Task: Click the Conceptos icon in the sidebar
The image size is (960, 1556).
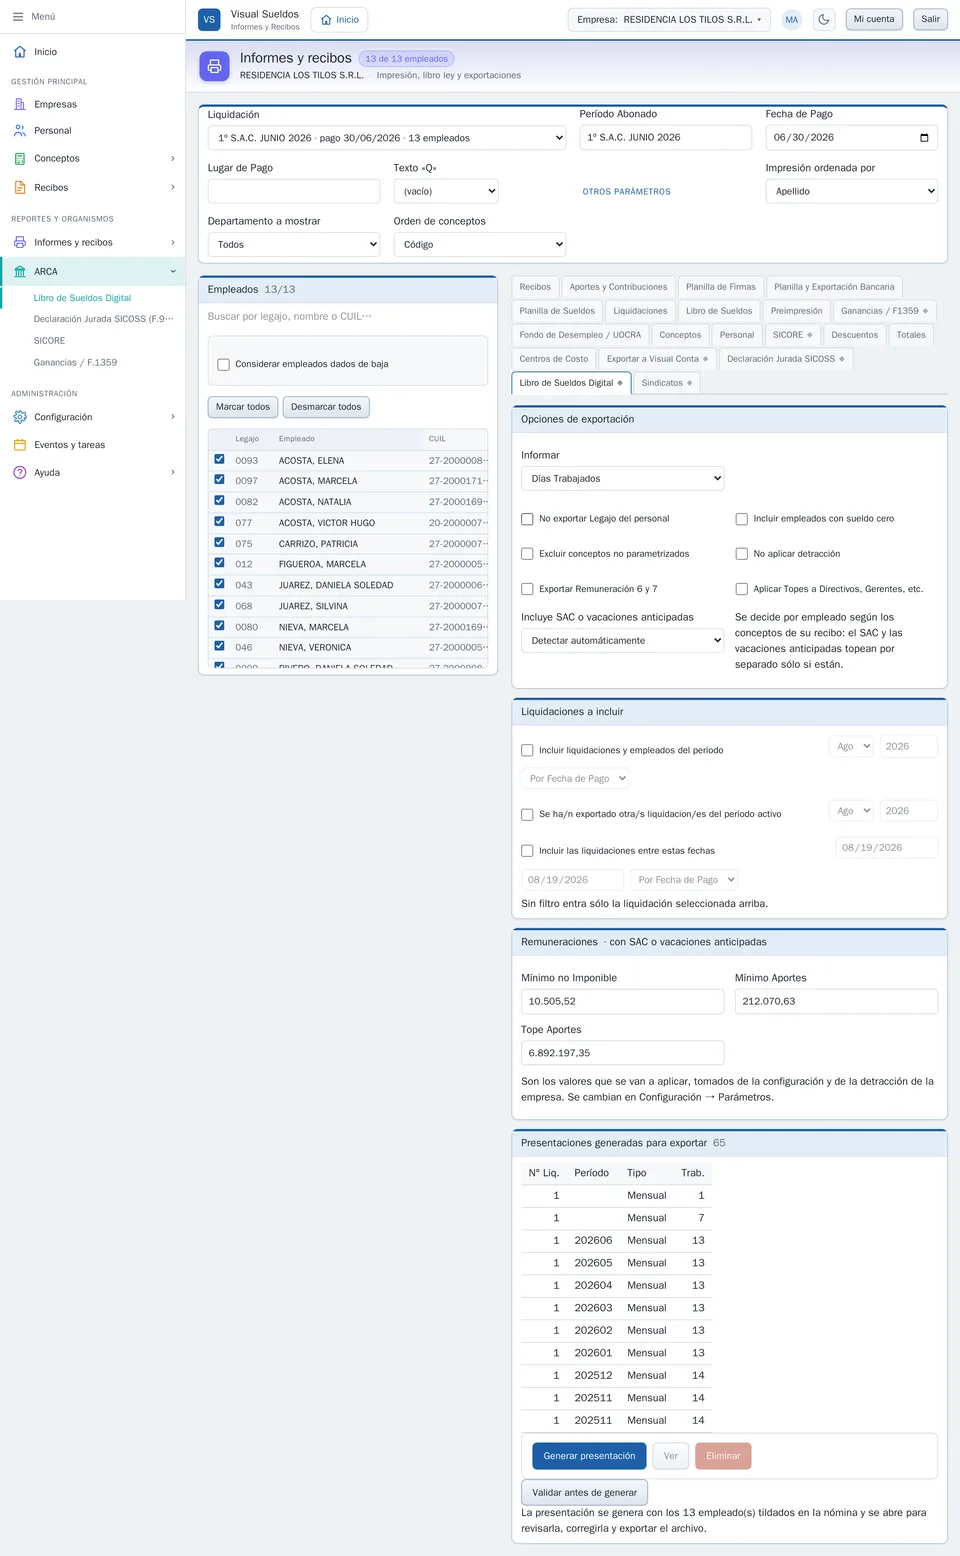Action: [20, 159]
